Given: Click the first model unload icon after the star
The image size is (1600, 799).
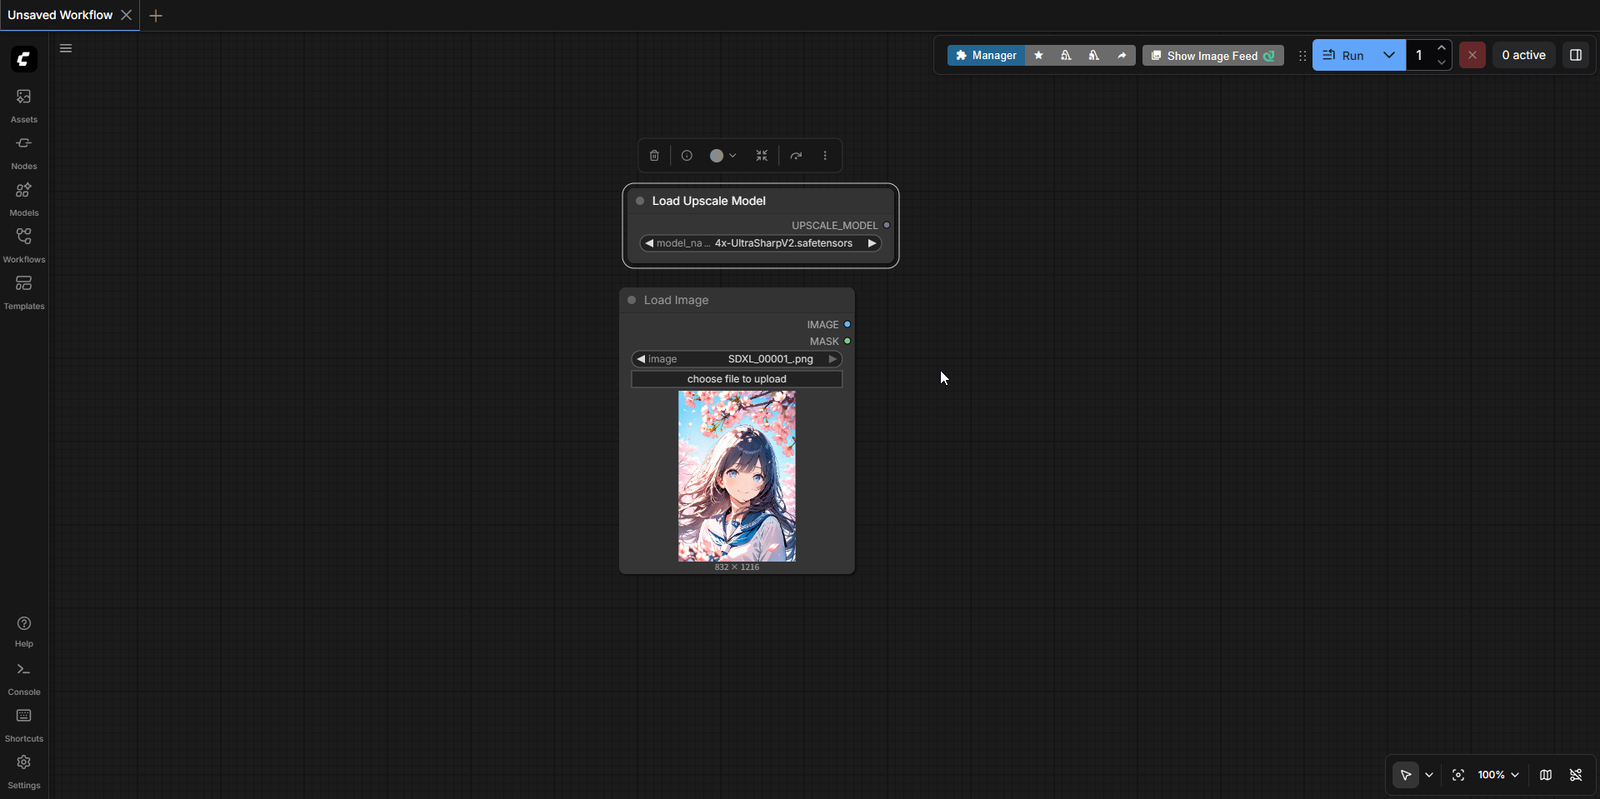Looking at the screenshot, I should (1066, 56).
